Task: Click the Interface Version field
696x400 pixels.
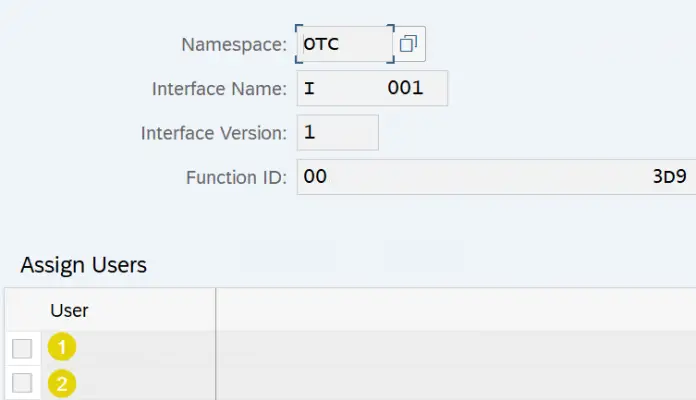Action: [x=337, y=132]
